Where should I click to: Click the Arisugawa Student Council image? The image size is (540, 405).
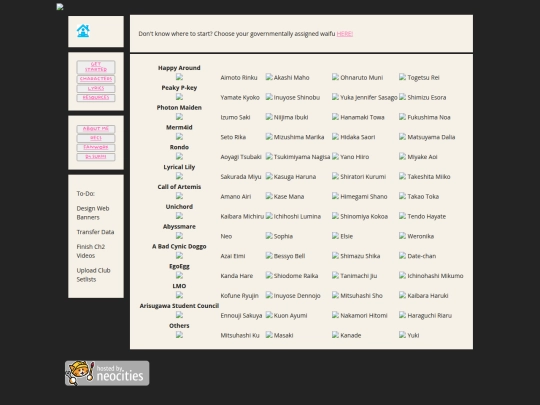(x=179, y=315)
